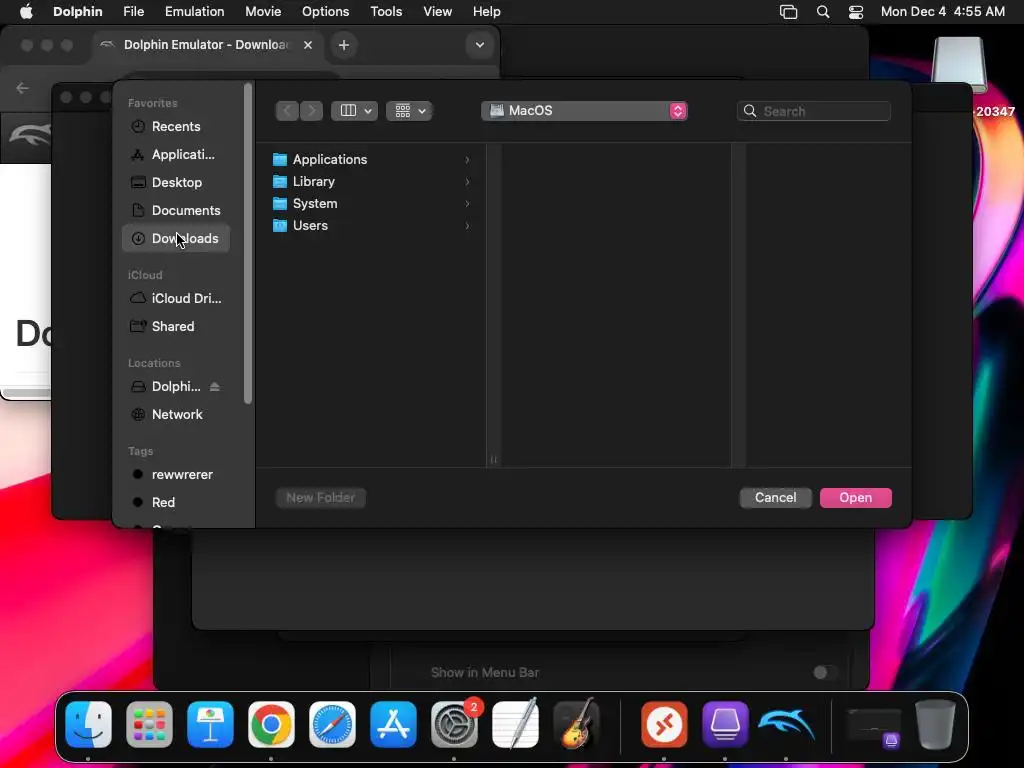Image resolution: width=1024 pixels, height=768 pixels.
Task: Open Control Center in the menu bar
Action: click(x=856, y=12)
